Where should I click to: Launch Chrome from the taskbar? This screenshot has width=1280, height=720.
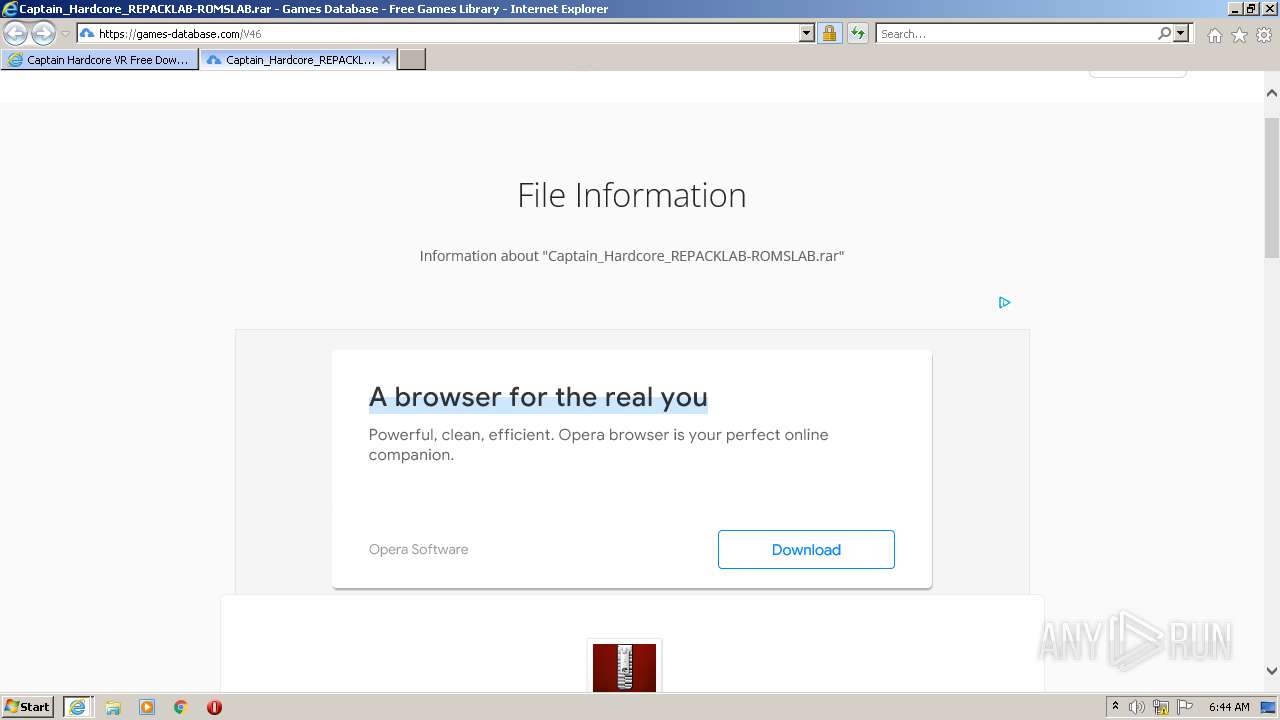click(x=181, y=707)
